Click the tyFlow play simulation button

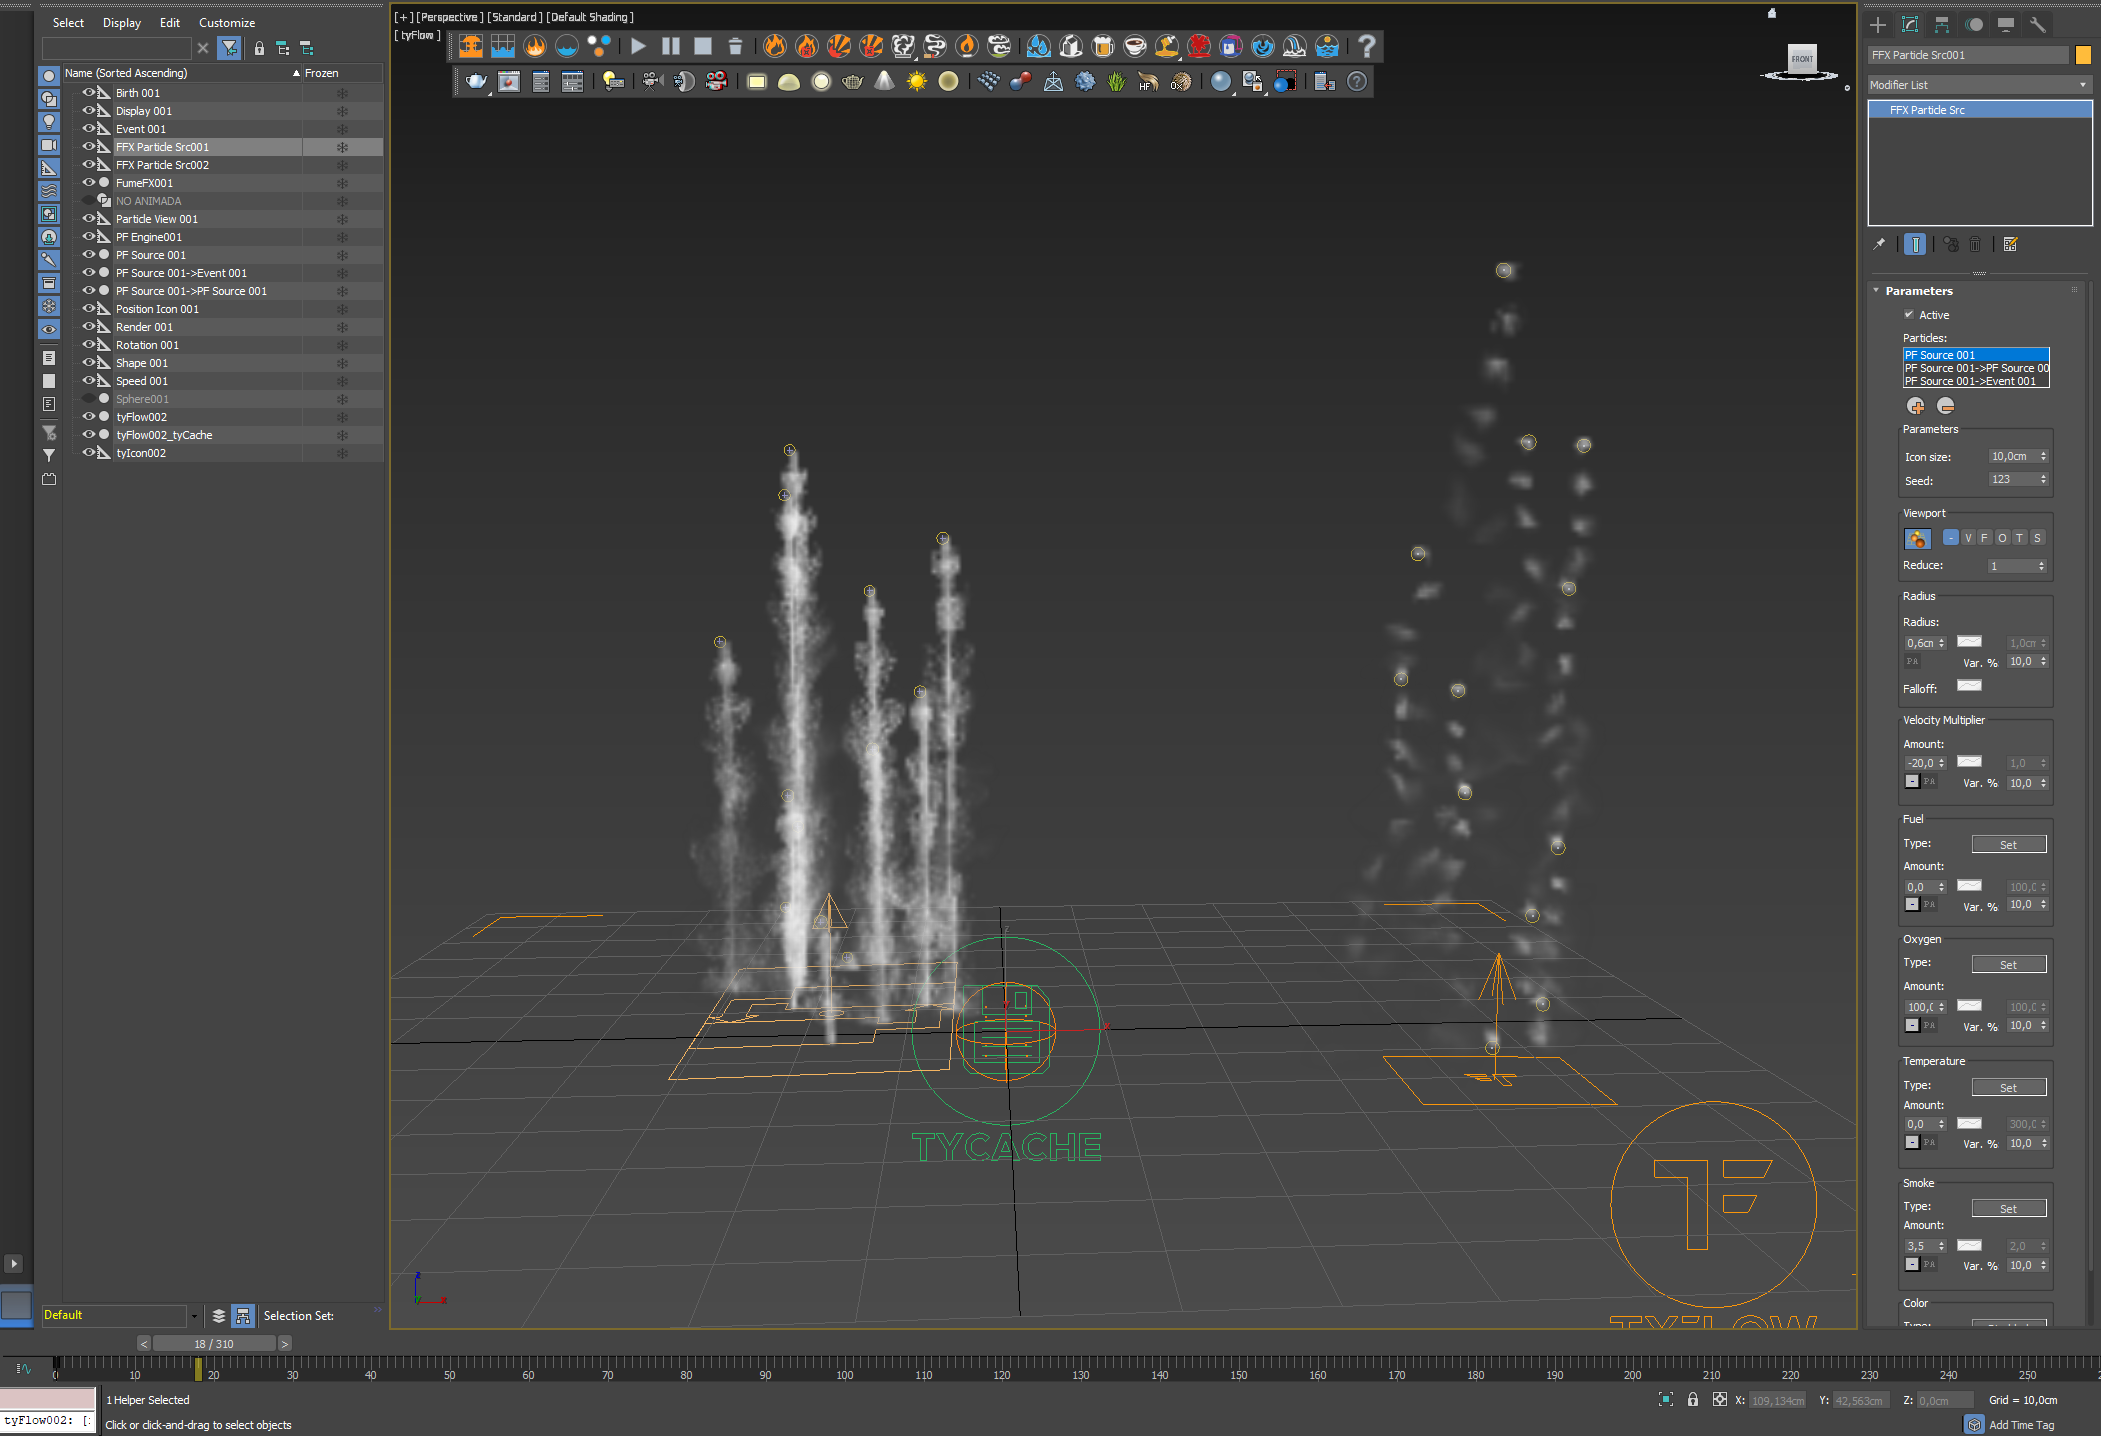tap(638, 46)
